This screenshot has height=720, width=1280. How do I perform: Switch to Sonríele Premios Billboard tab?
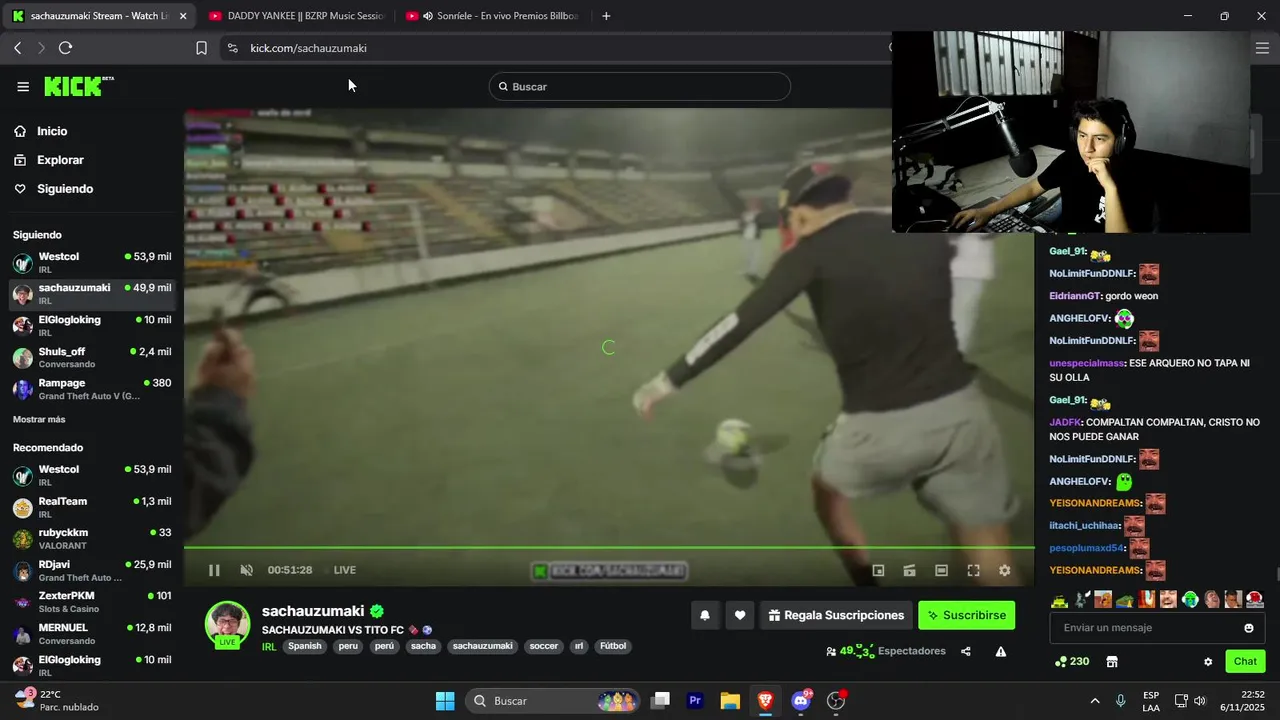tap(494, 16)
